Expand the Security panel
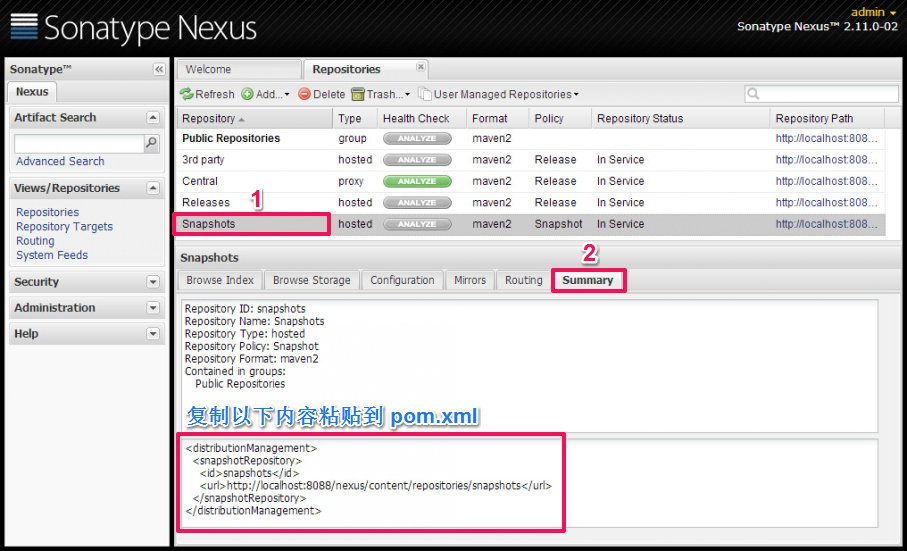 [153, 282]
